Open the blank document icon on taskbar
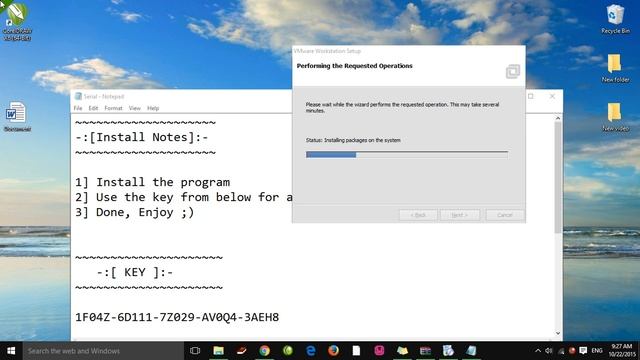The image size is (640, 360). point(356,351)
